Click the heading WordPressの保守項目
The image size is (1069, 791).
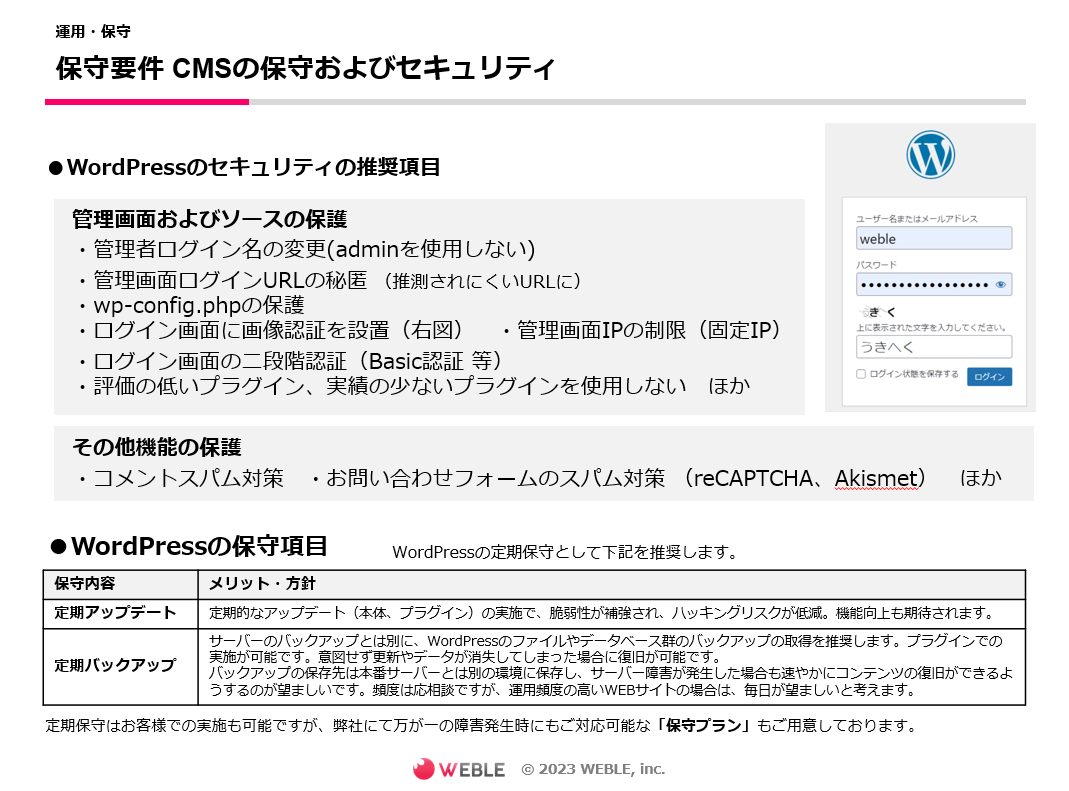point(189,546)
